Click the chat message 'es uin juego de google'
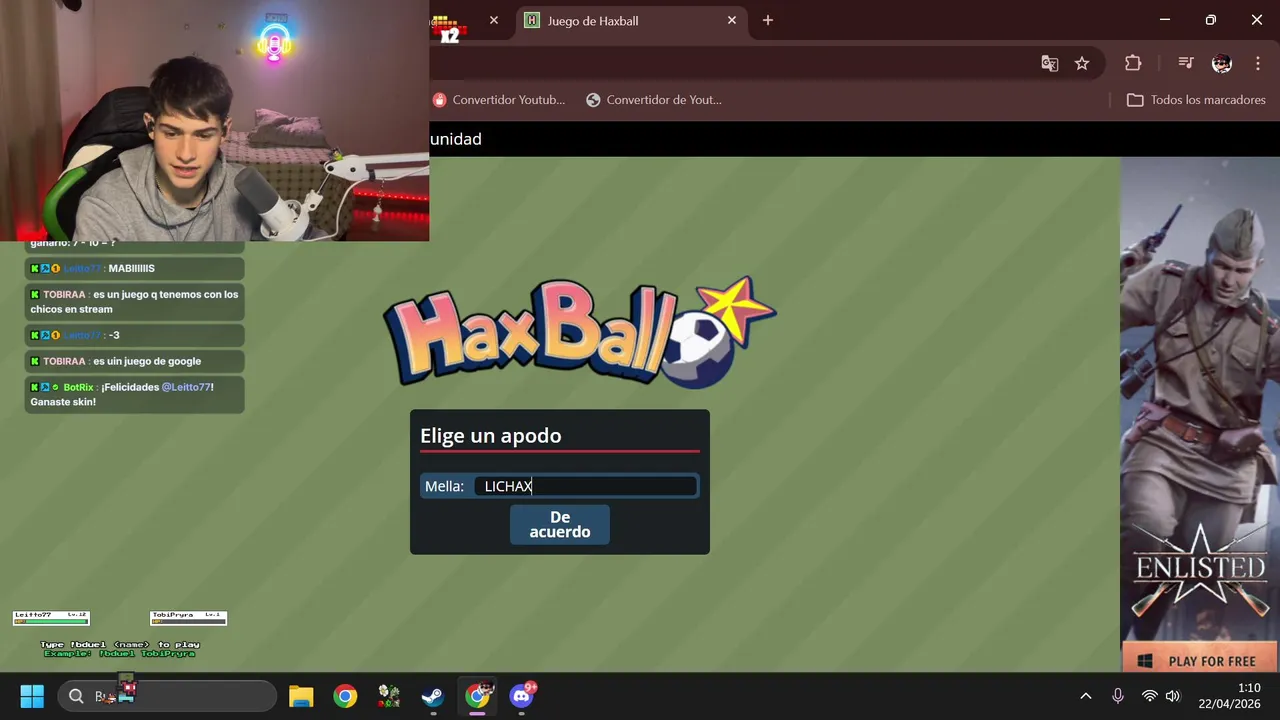Image resolution: width=1280 pixels, height=720 pixels. (x=134, y=361)
